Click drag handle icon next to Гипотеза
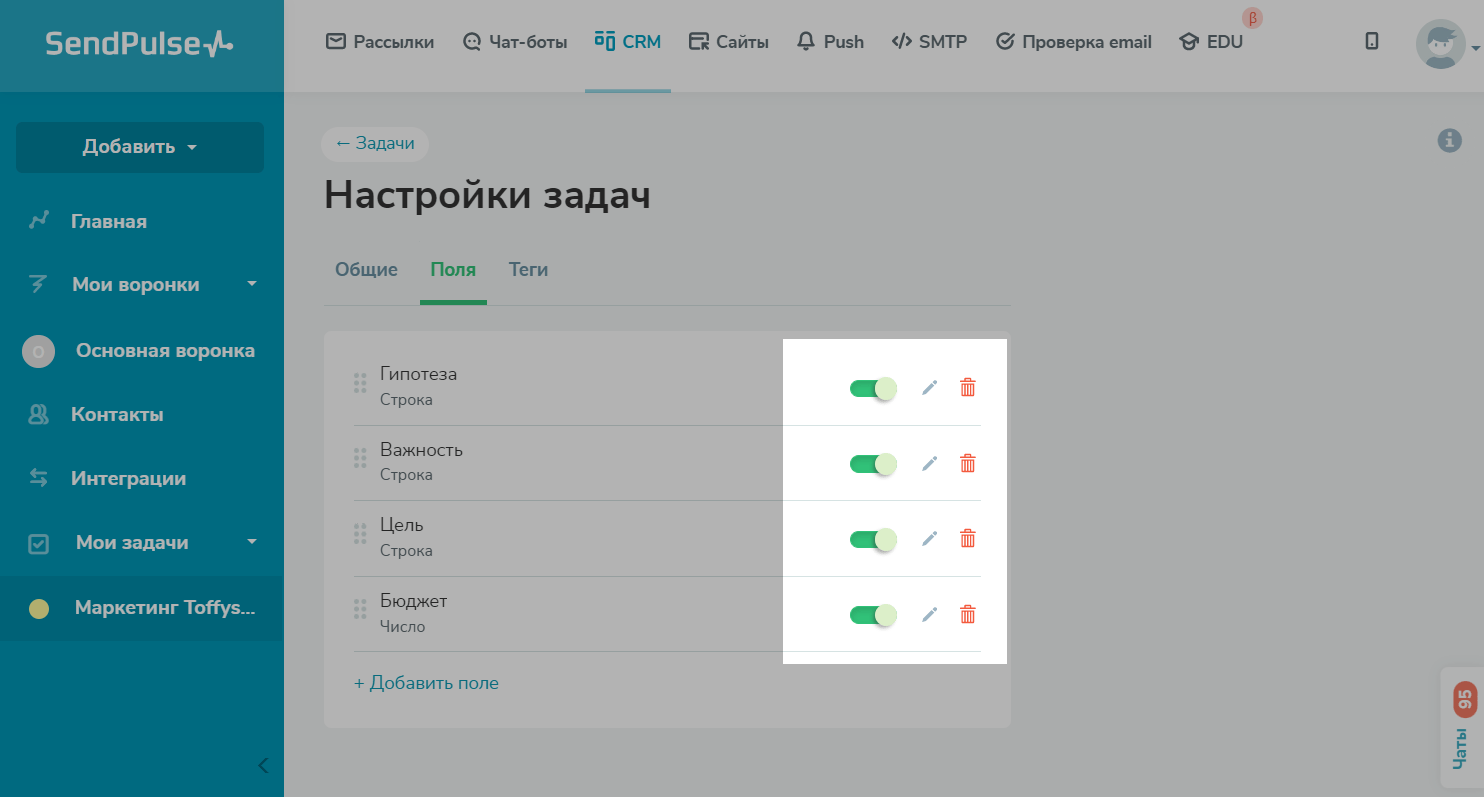 click(x=360, y=384)
